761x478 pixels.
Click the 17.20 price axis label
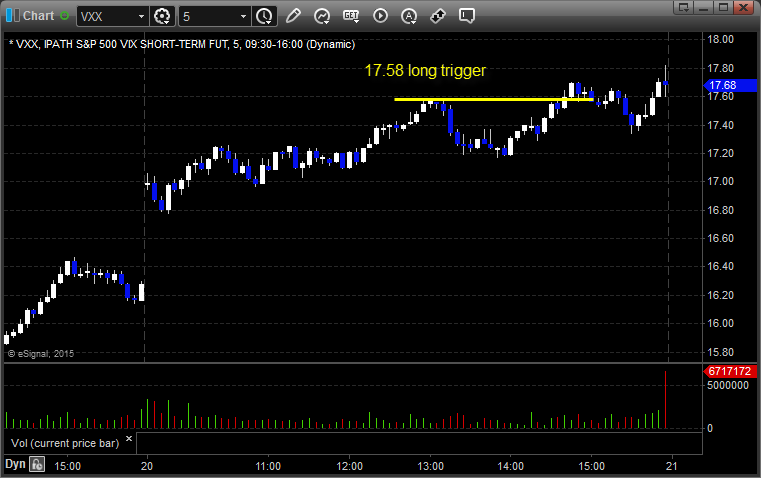721,153
